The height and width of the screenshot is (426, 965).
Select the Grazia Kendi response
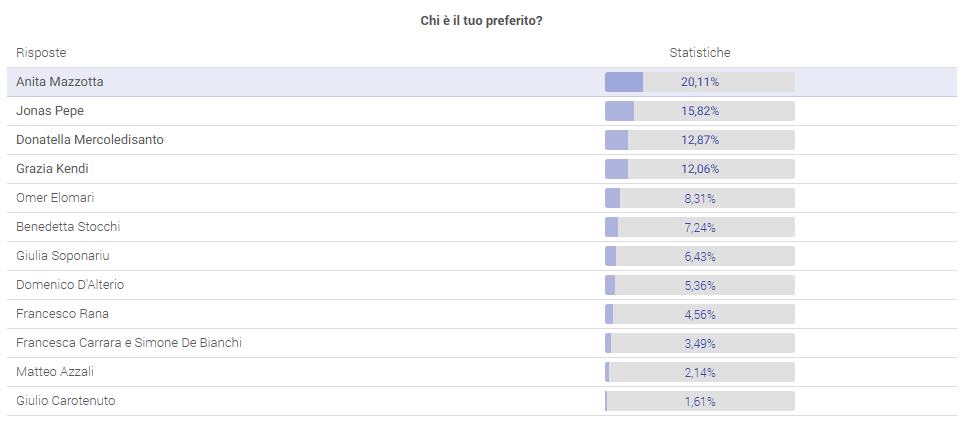click(x=53, y=169)
